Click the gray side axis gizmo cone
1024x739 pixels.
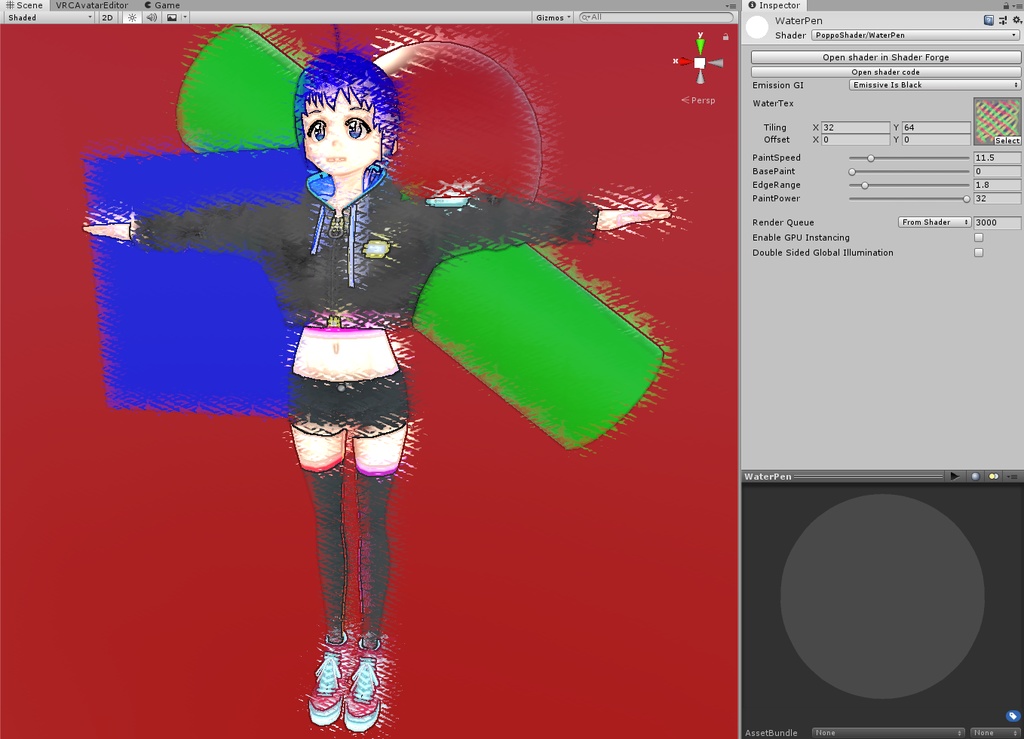716,63
